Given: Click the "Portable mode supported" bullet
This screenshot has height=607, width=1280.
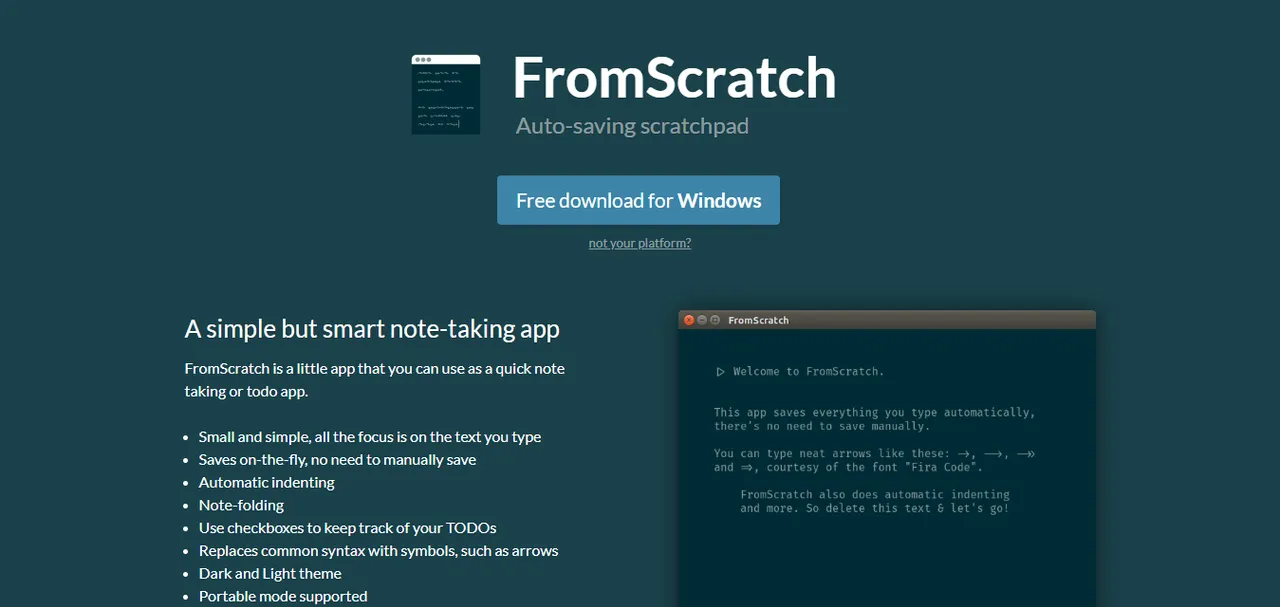Looking at the screenshot, I should coord(283,596).
